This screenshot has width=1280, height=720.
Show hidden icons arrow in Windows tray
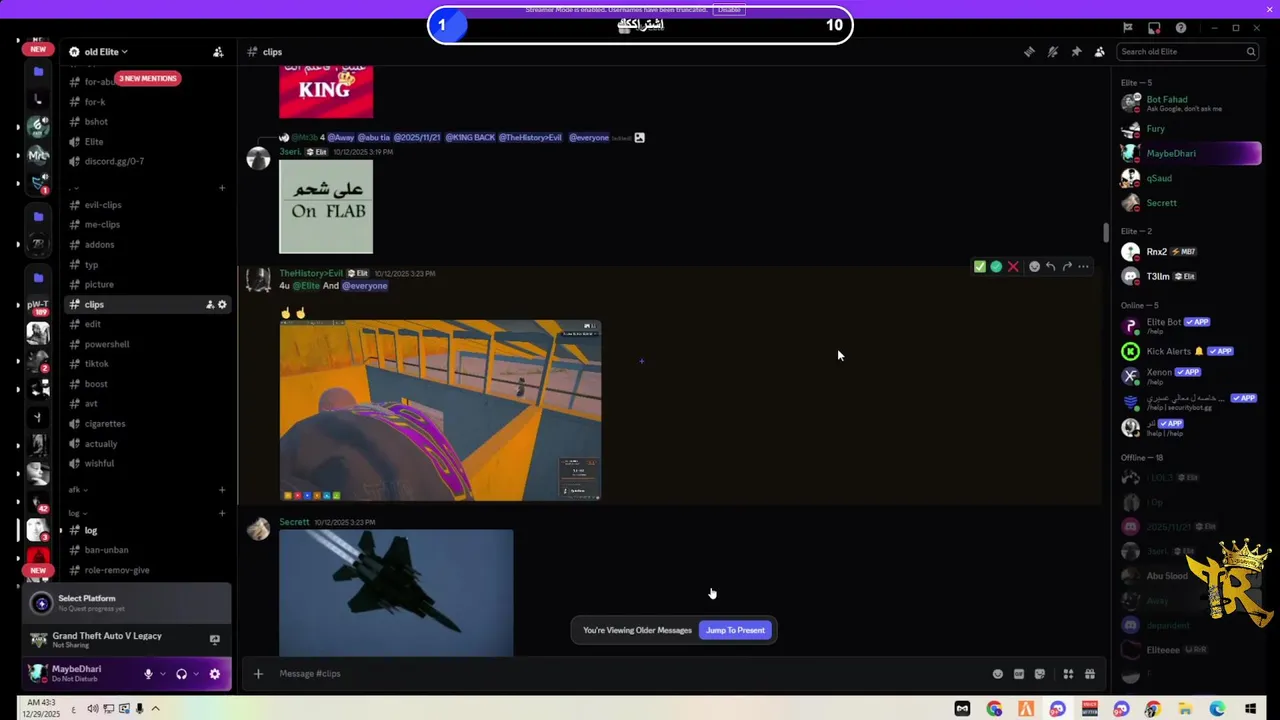(x=155, y=709)
